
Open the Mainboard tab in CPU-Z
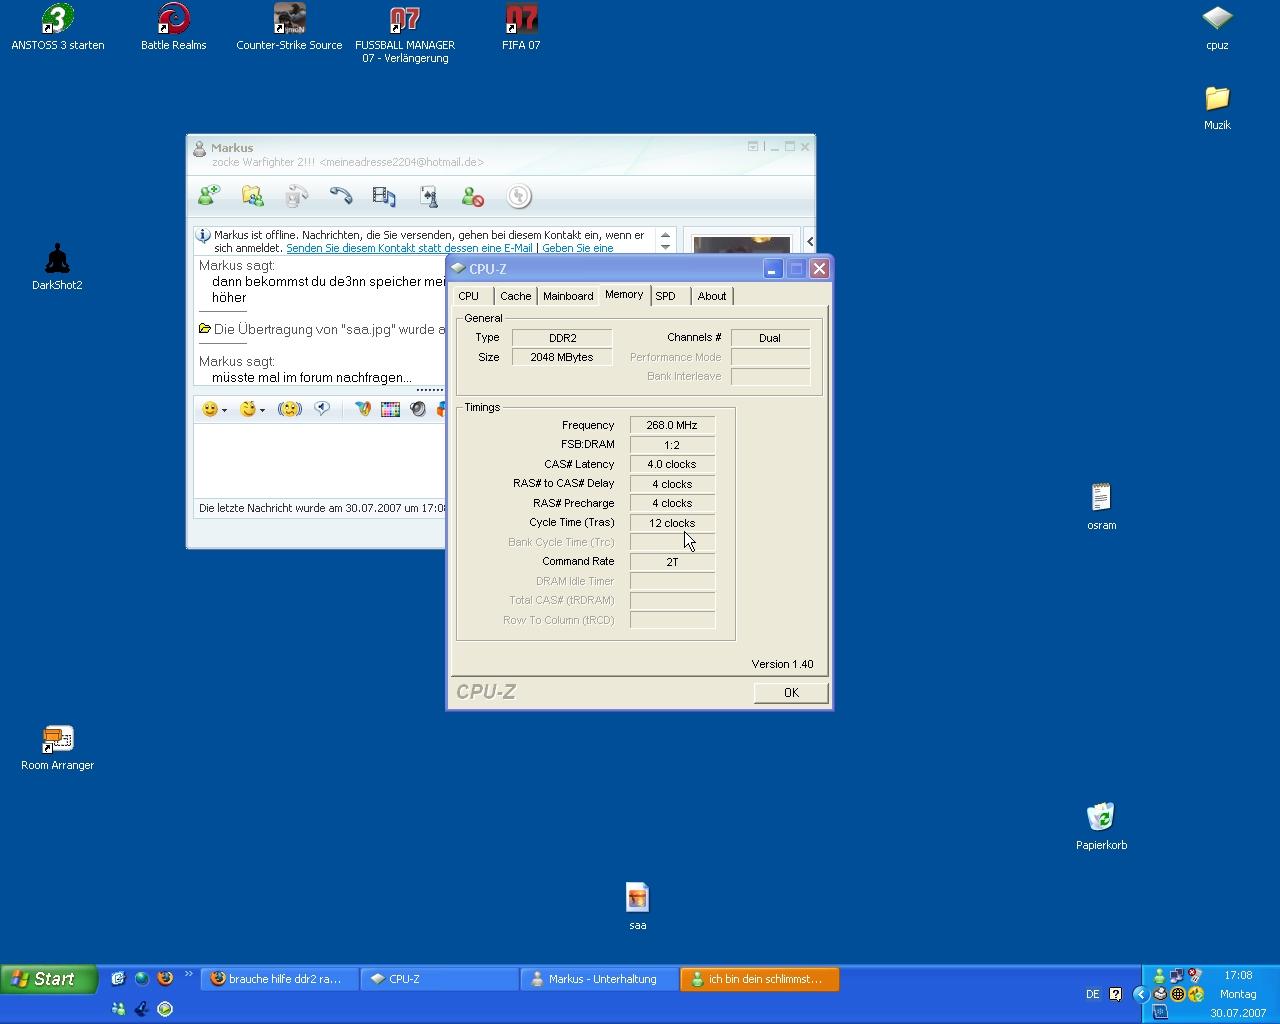[568, 296]
